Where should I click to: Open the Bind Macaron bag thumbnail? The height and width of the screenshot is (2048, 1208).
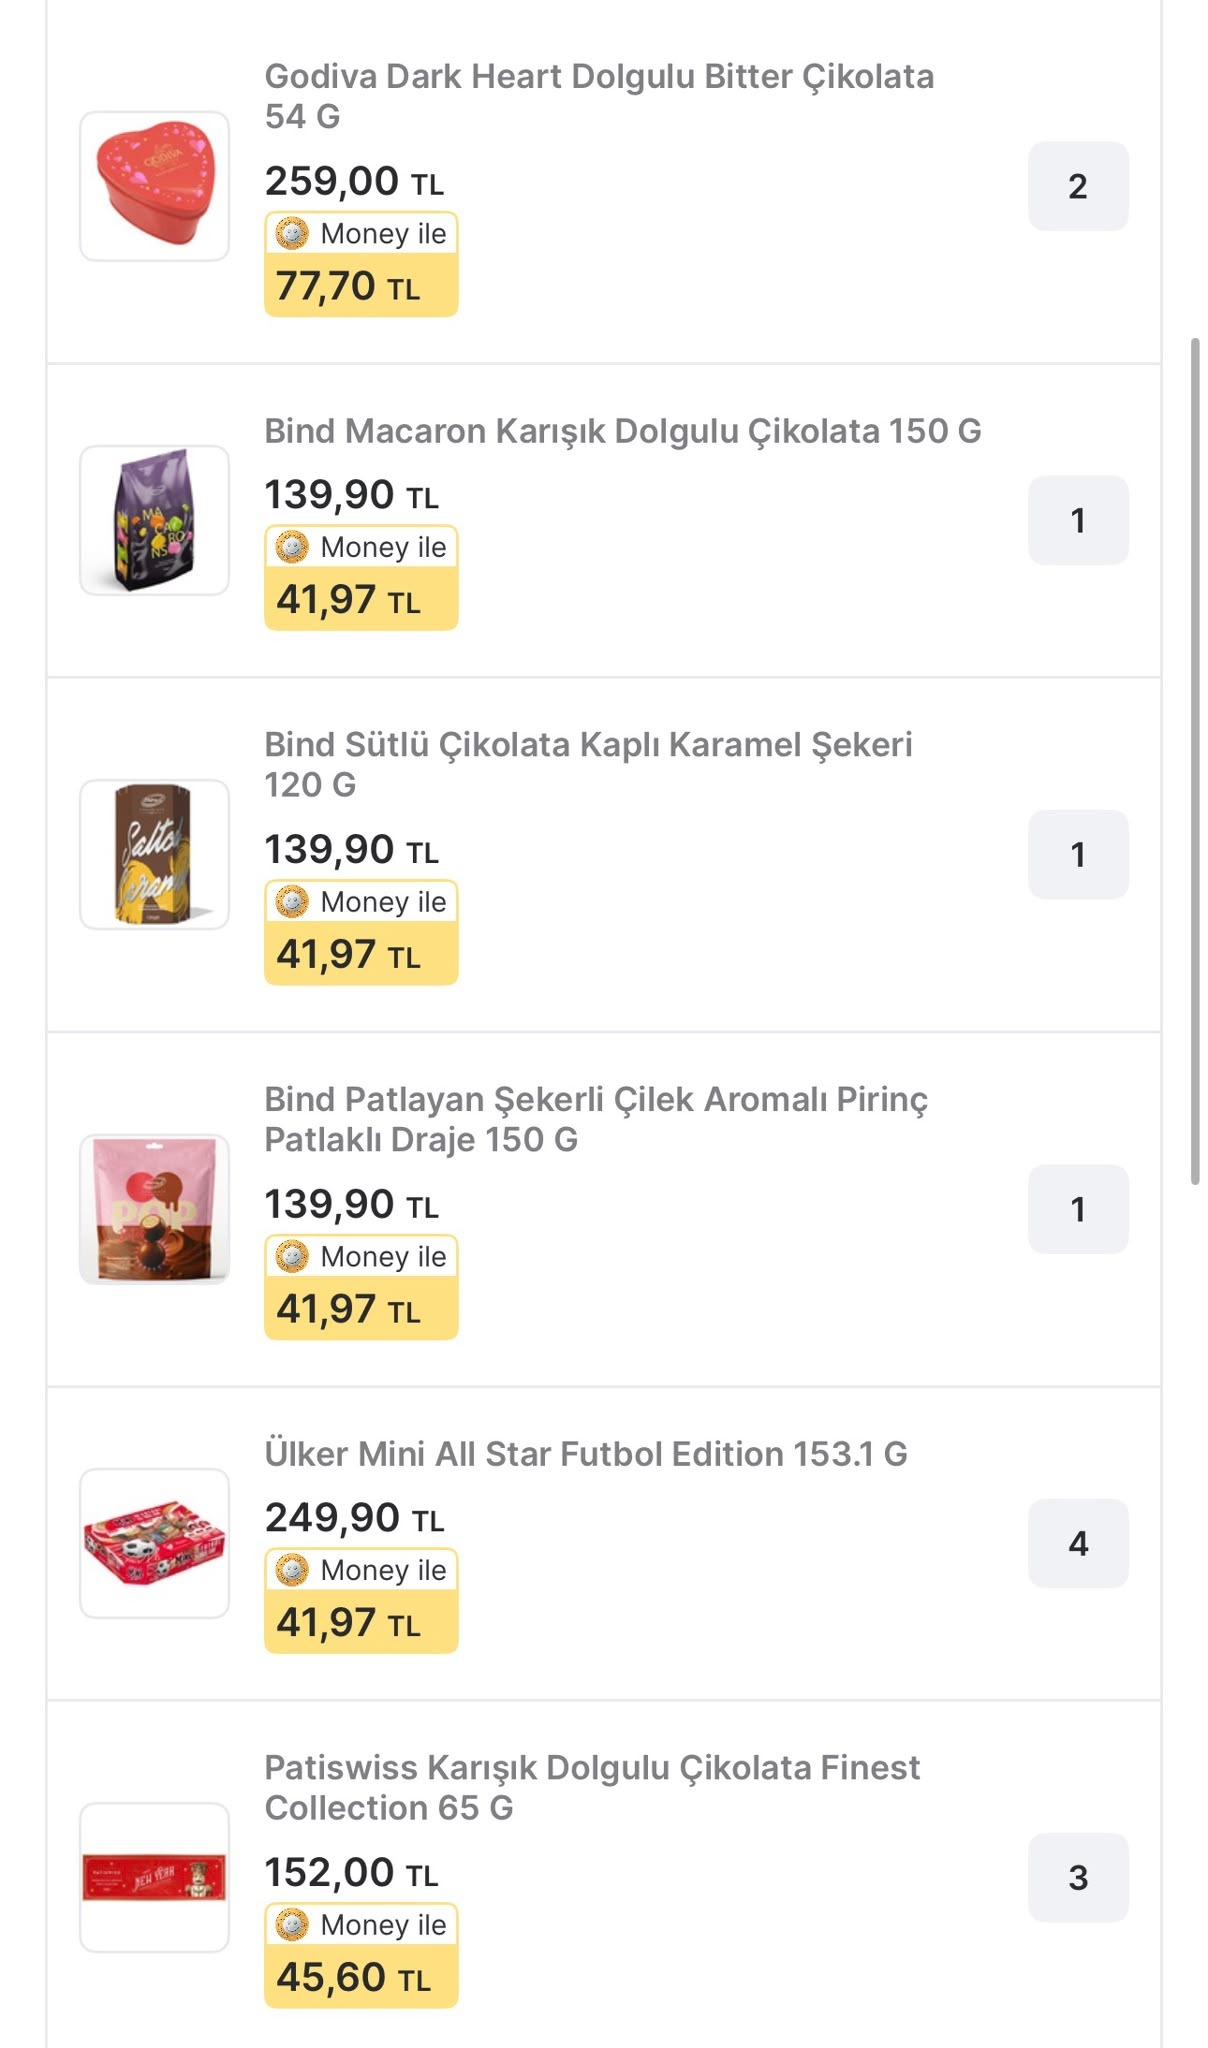[155, 520]
